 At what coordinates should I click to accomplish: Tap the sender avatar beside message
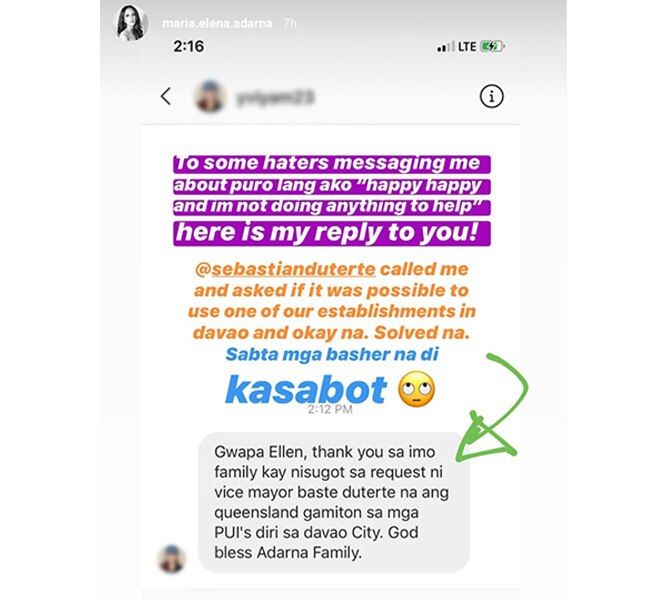[171, 559]
